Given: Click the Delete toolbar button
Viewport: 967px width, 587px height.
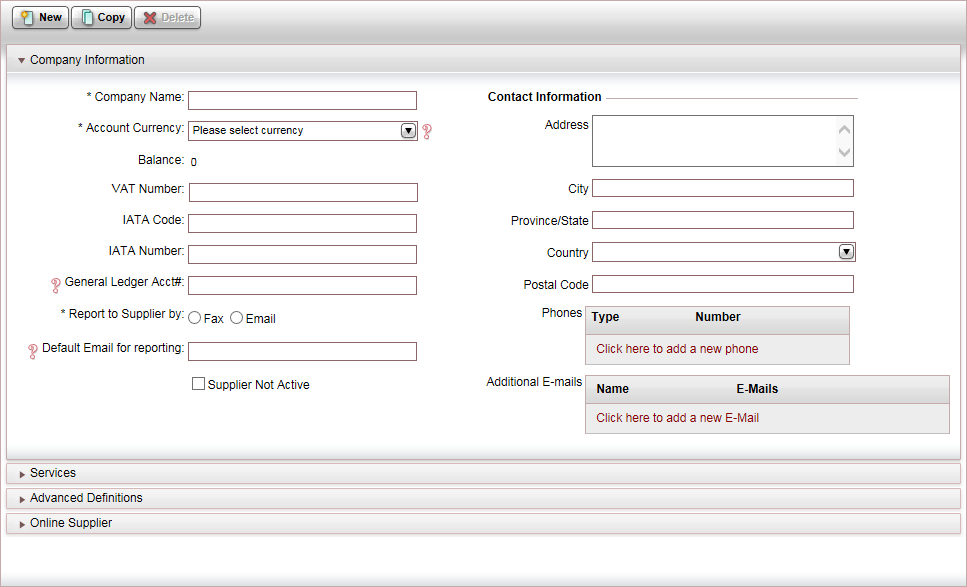Looking at the screenshot, I should [168, 17].
